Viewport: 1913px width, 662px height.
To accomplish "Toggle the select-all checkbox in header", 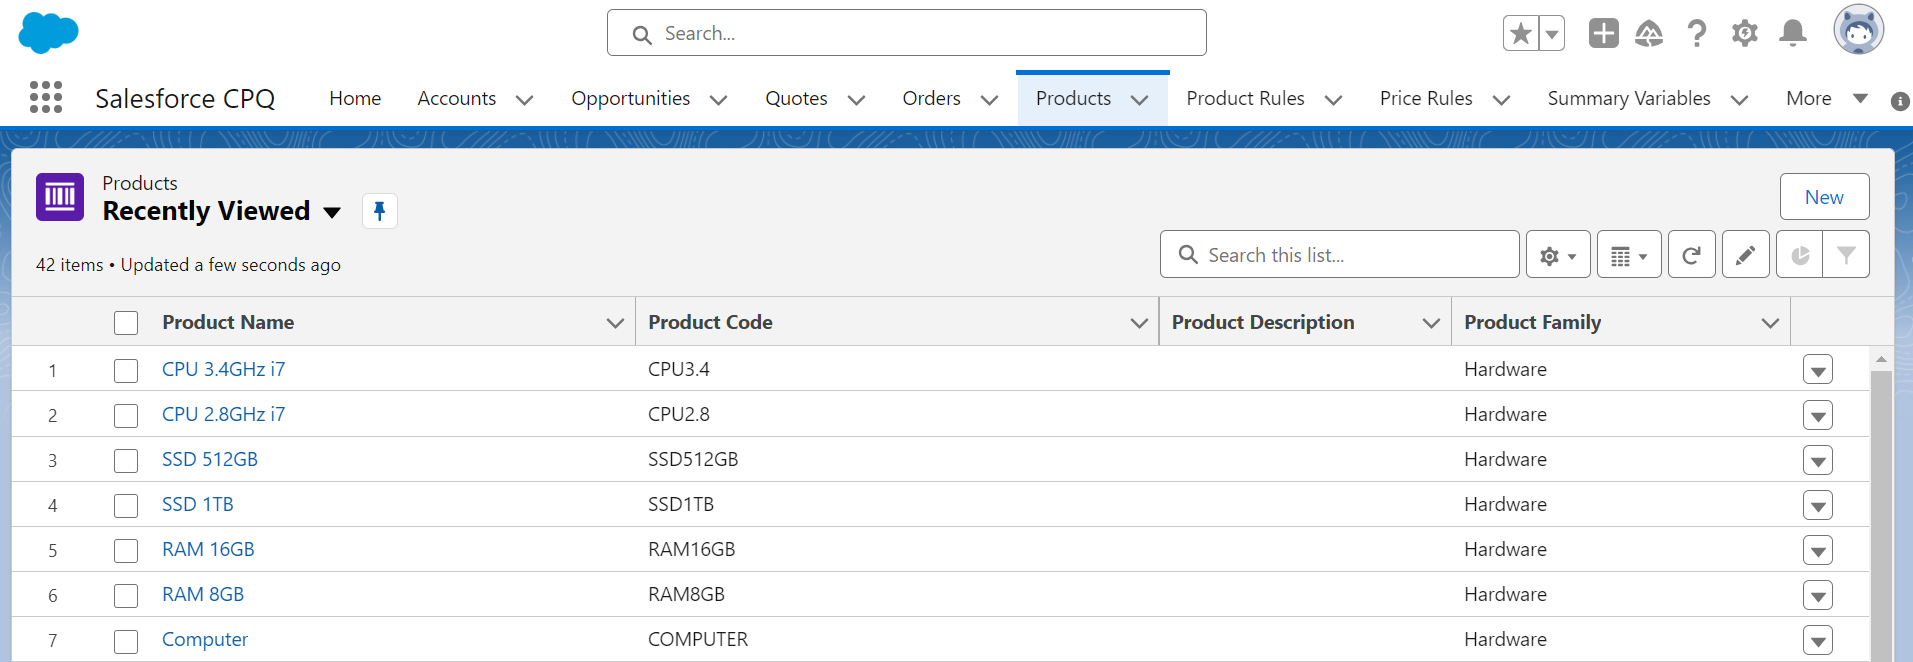I will (x=126, y=323).
